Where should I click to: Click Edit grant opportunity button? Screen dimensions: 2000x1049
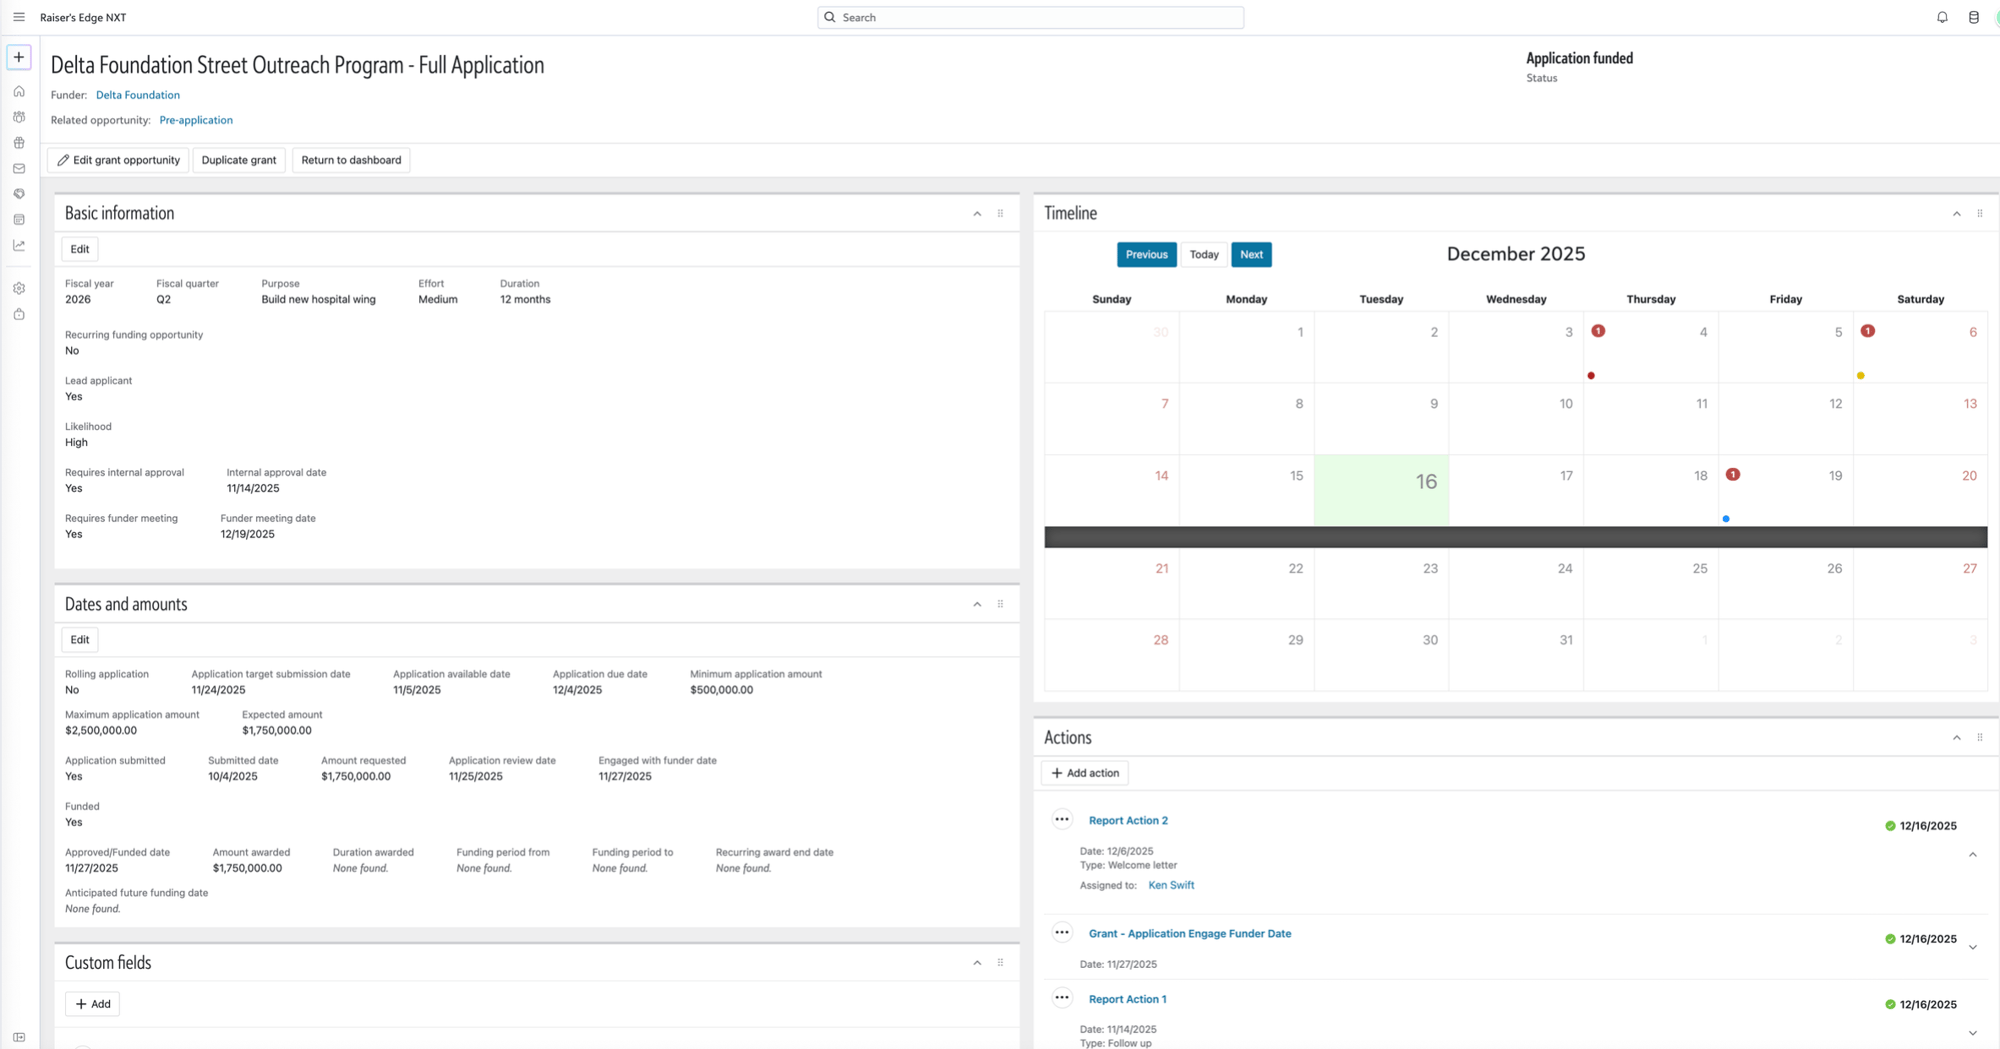118,160
